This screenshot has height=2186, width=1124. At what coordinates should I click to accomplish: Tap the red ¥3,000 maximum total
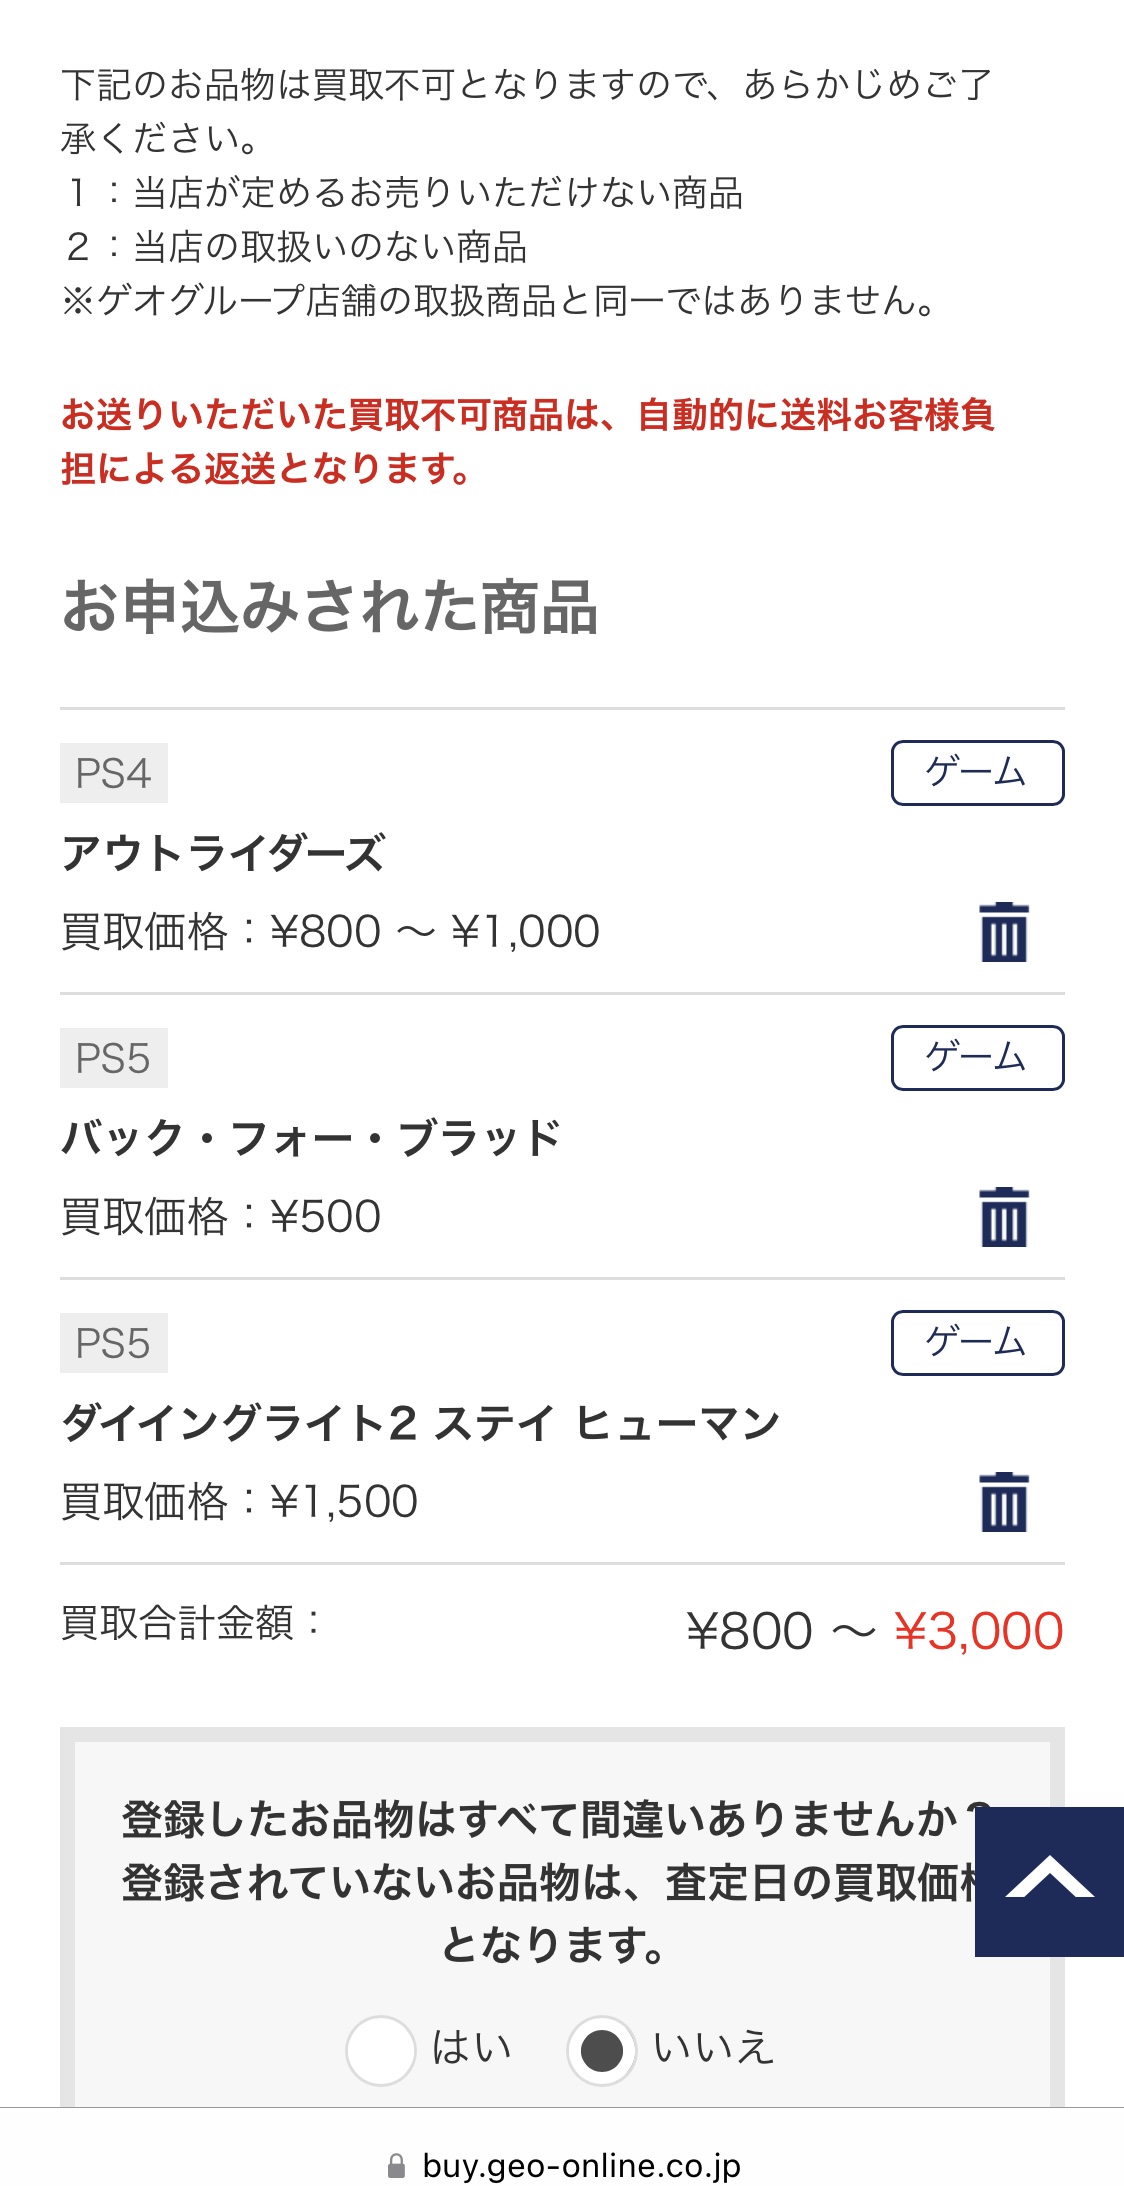pyautogui.click(x=978, y=1631)
